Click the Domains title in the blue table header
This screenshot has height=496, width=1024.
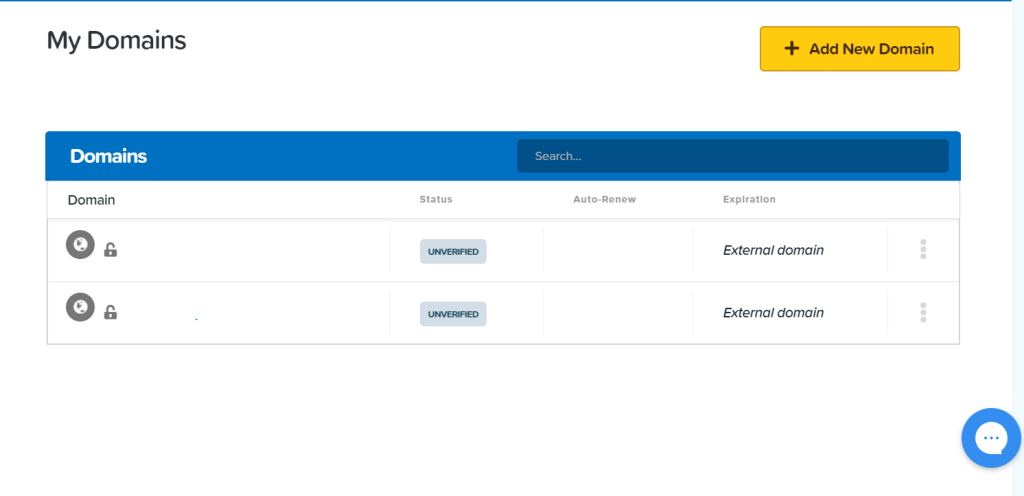[x=108, y=156]
